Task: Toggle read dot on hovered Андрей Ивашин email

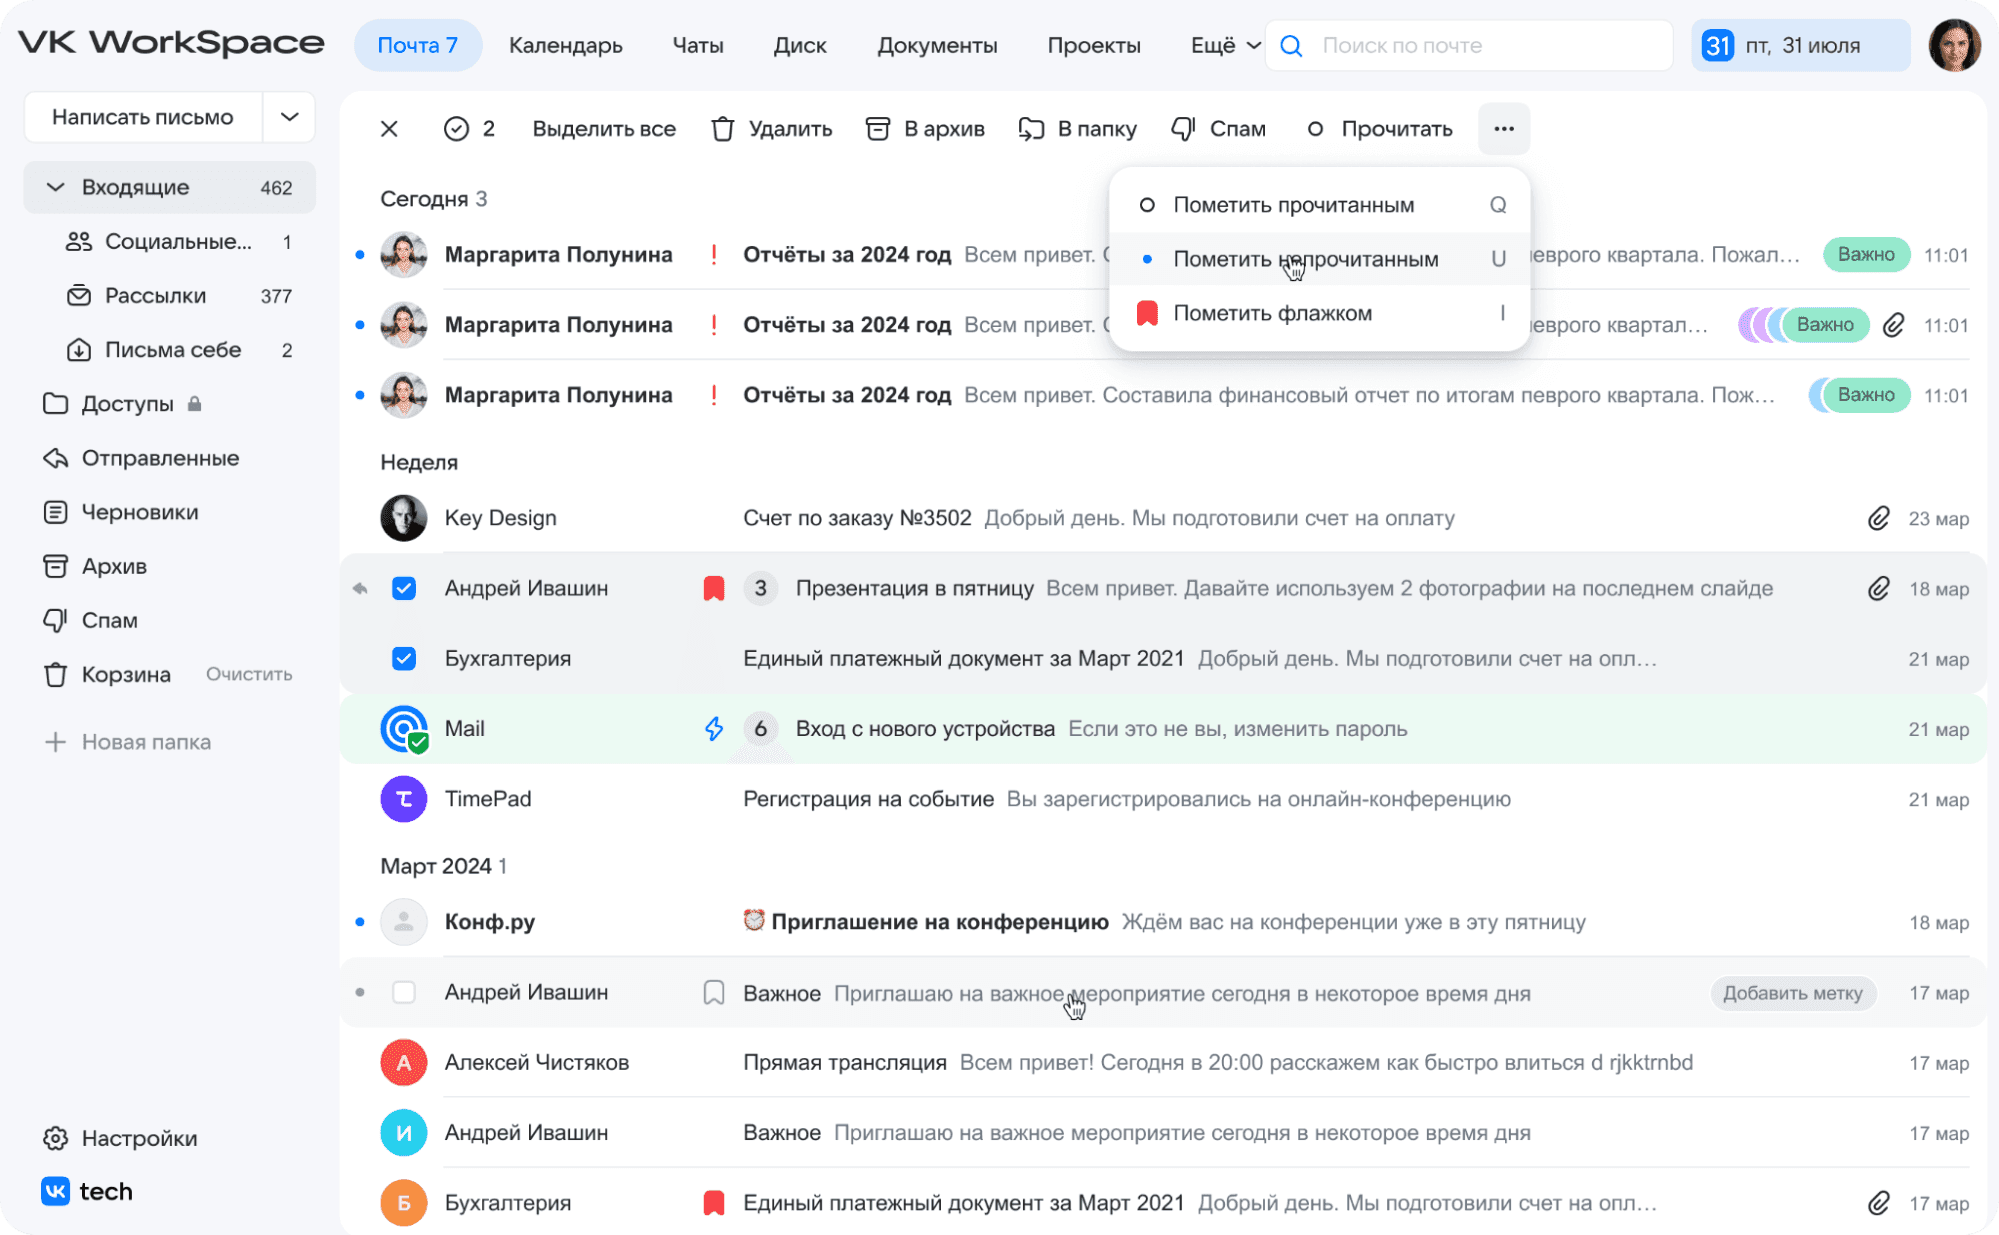Action: coord(360,992)
